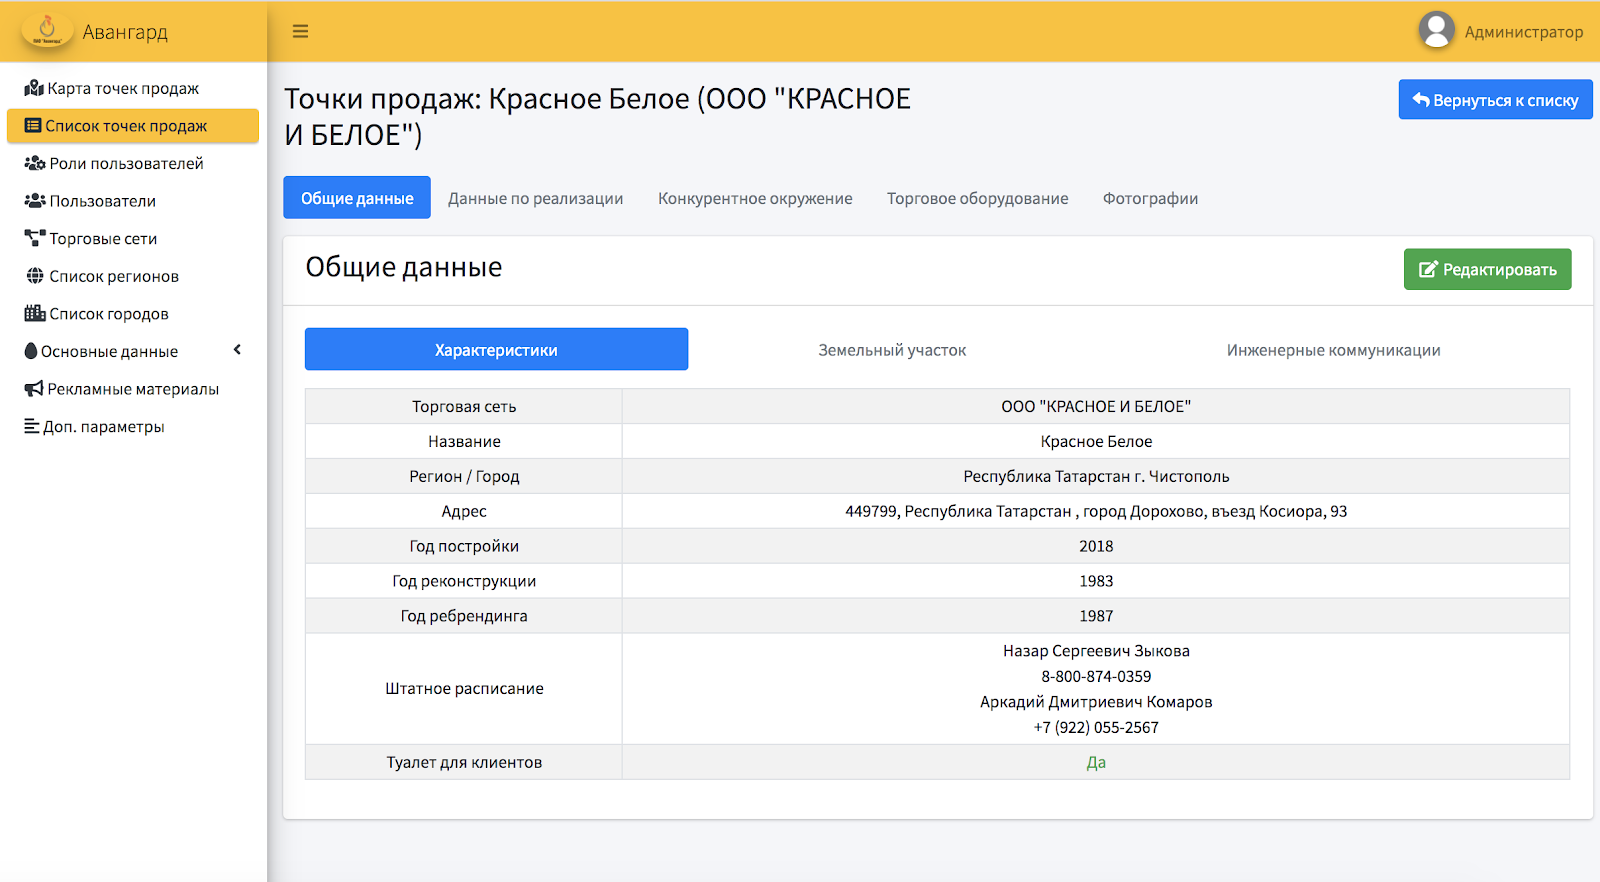Click the megaphone icon beside Рекламные материалы
Image resolution: width=1600 pixels, height=882 pixels.
pos(34,389)
